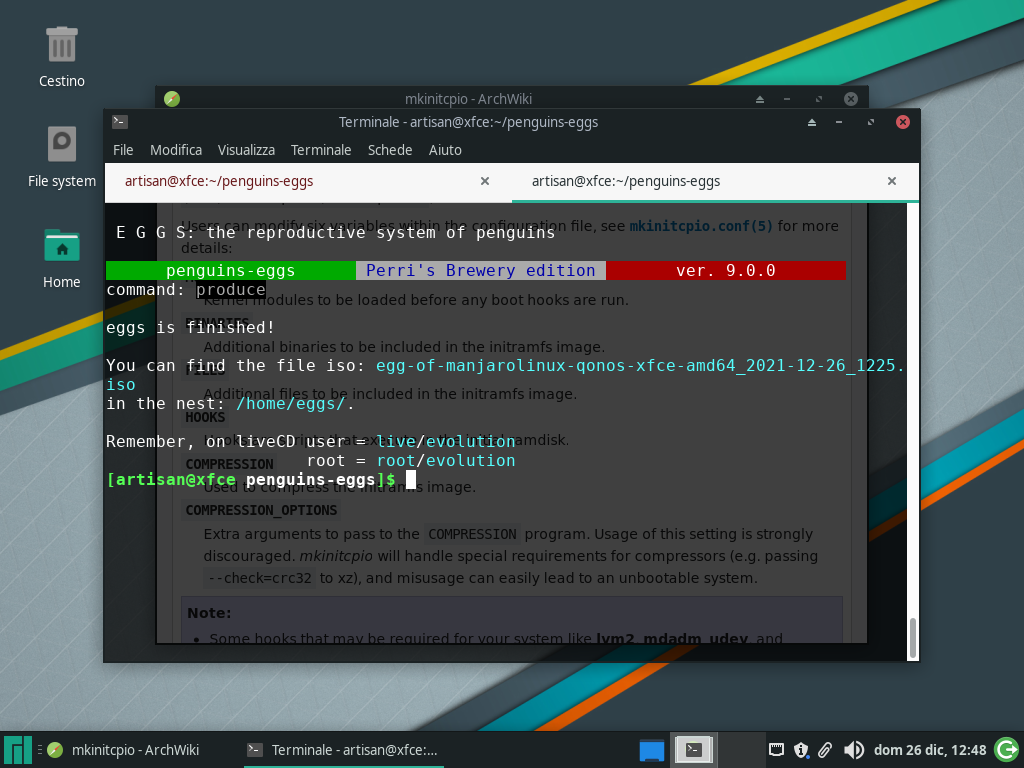The width and height of the screenshot is (1024, 768).
Task: Maximize the ArchWiki window
Action: point(818,99)
